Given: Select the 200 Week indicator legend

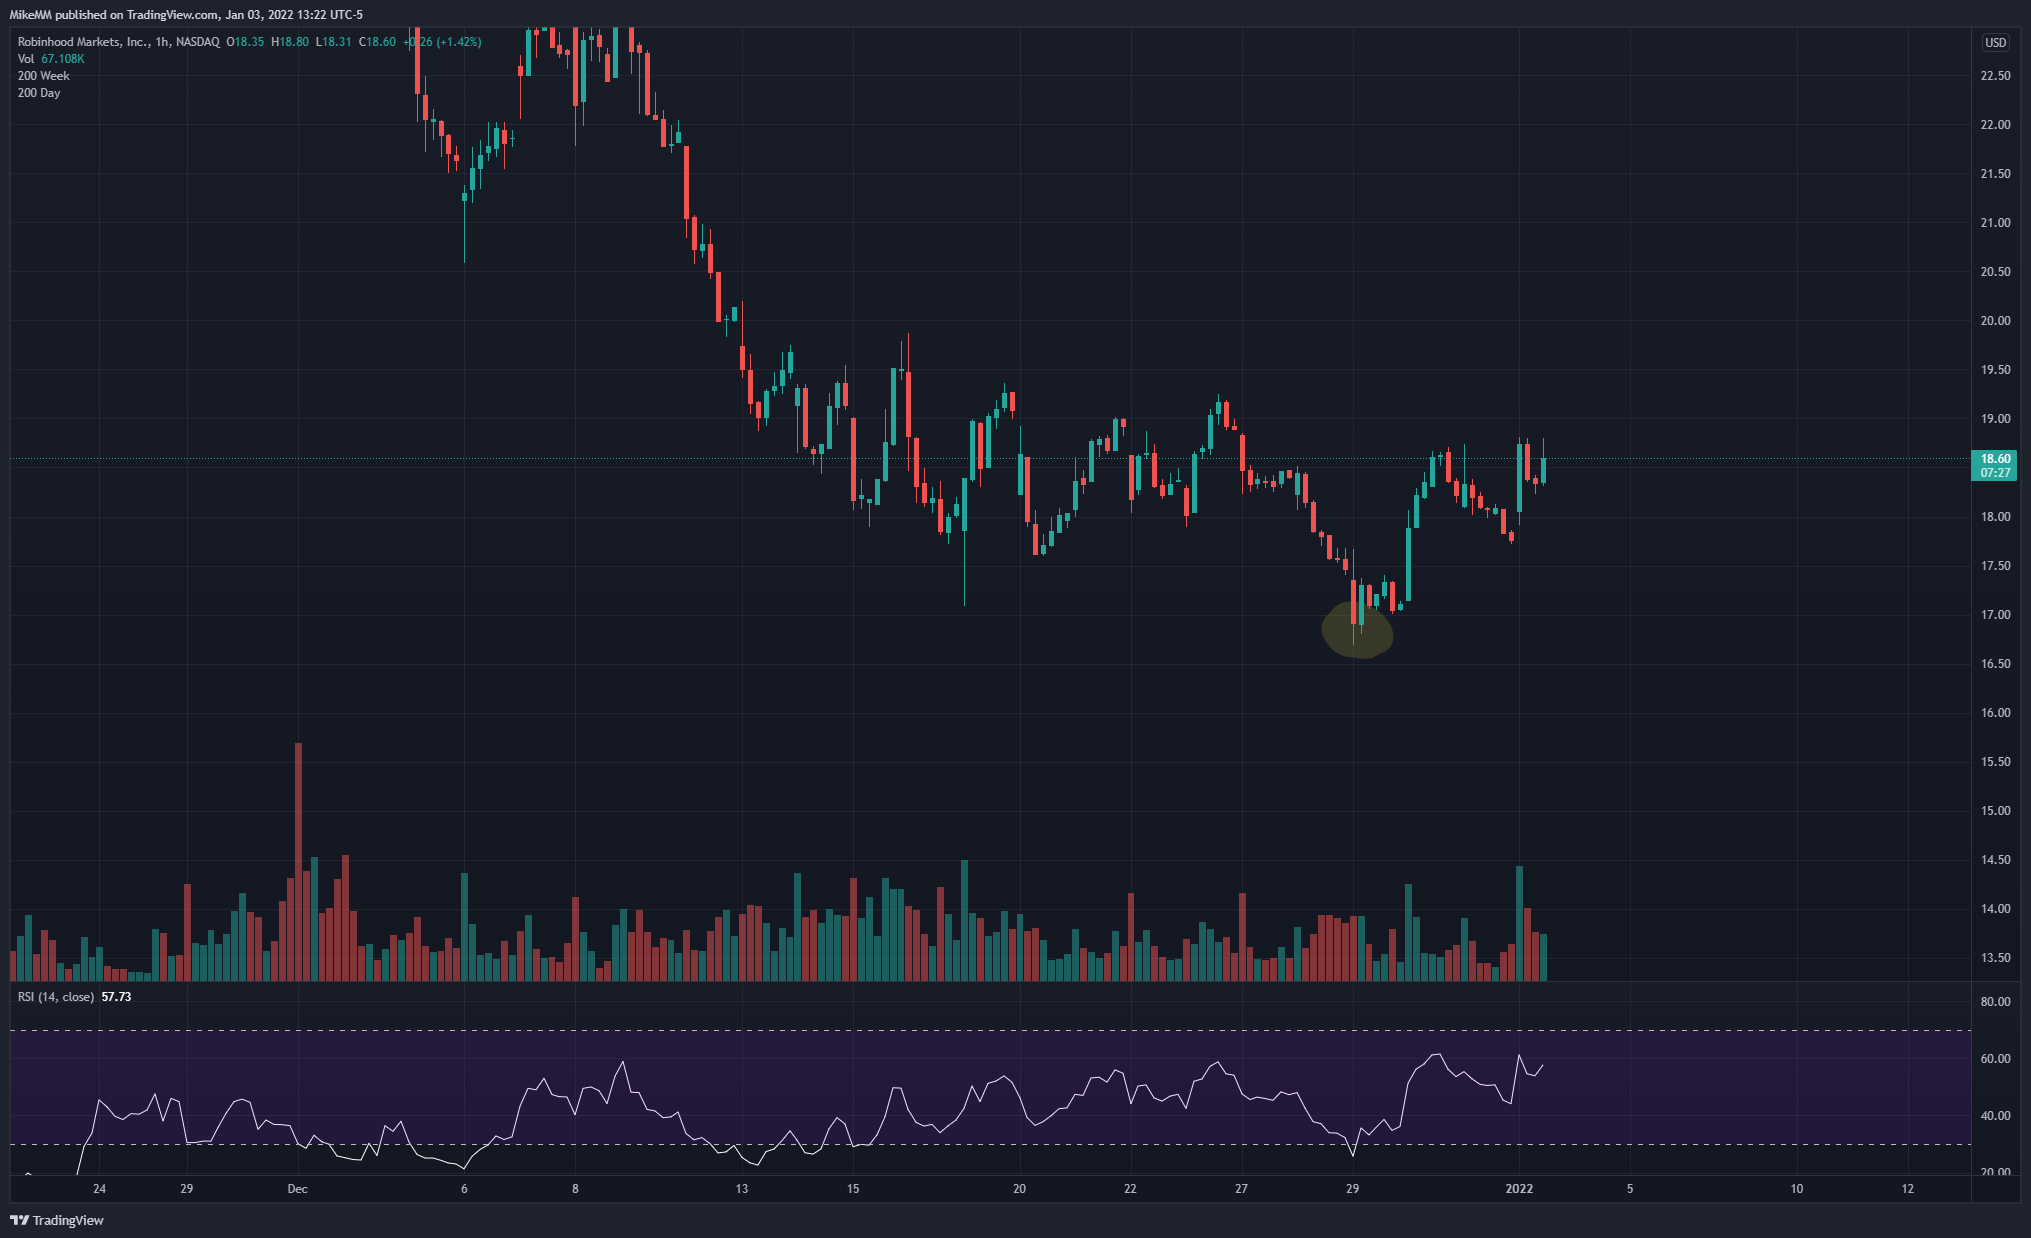Looking at the screenshot, I should [x=43, y=76].
